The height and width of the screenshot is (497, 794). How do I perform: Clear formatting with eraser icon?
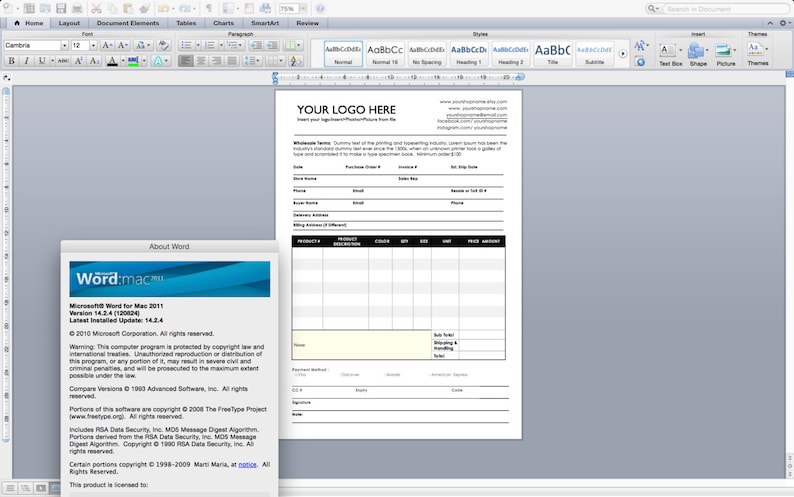click(163, 45)
